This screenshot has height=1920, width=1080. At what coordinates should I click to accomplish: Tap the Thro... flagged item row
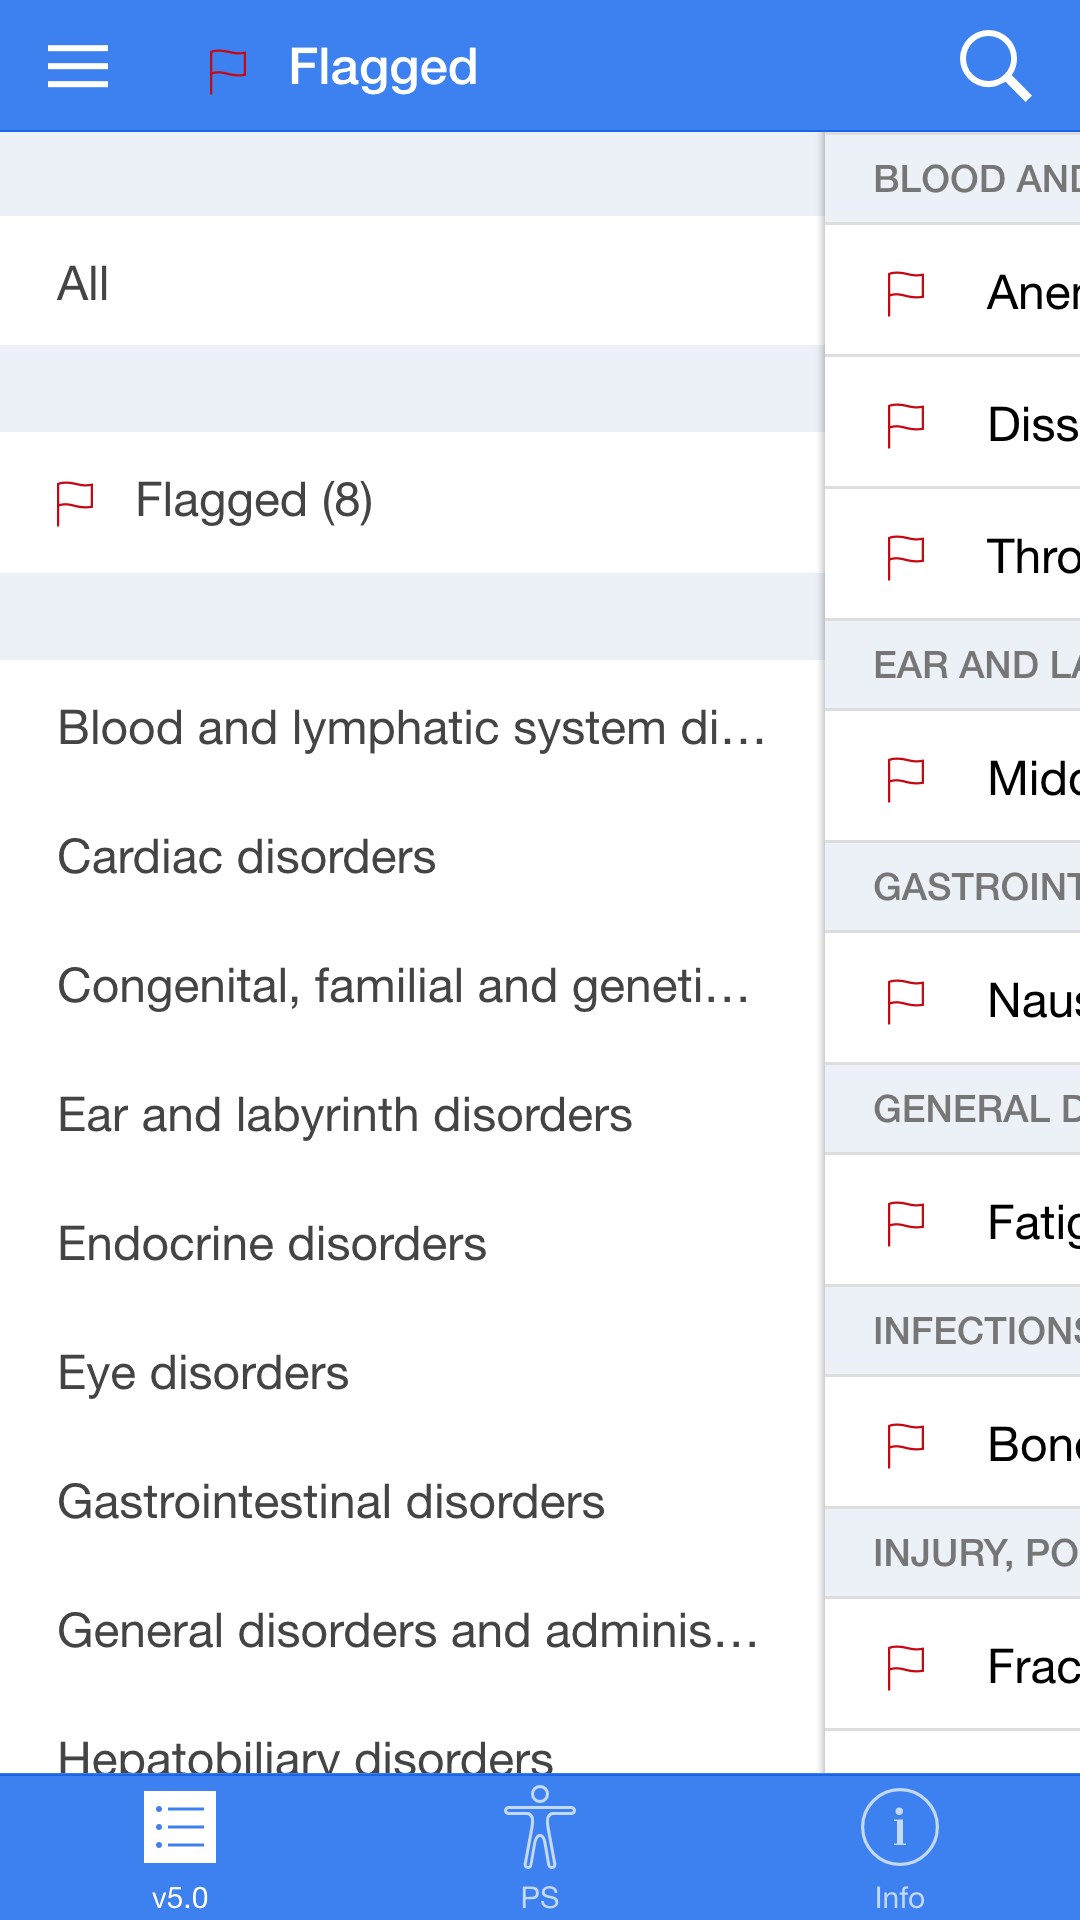953,555
